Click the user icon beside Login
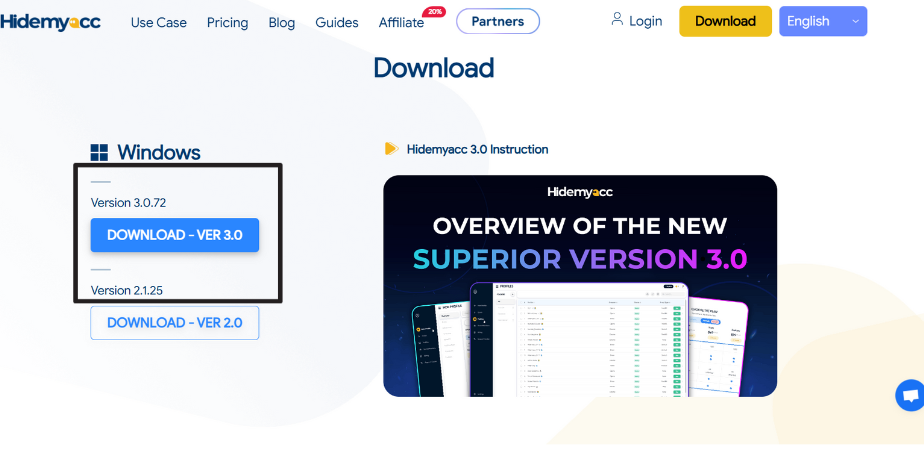Viewport: 924px width, 471px height. (617, 19)
